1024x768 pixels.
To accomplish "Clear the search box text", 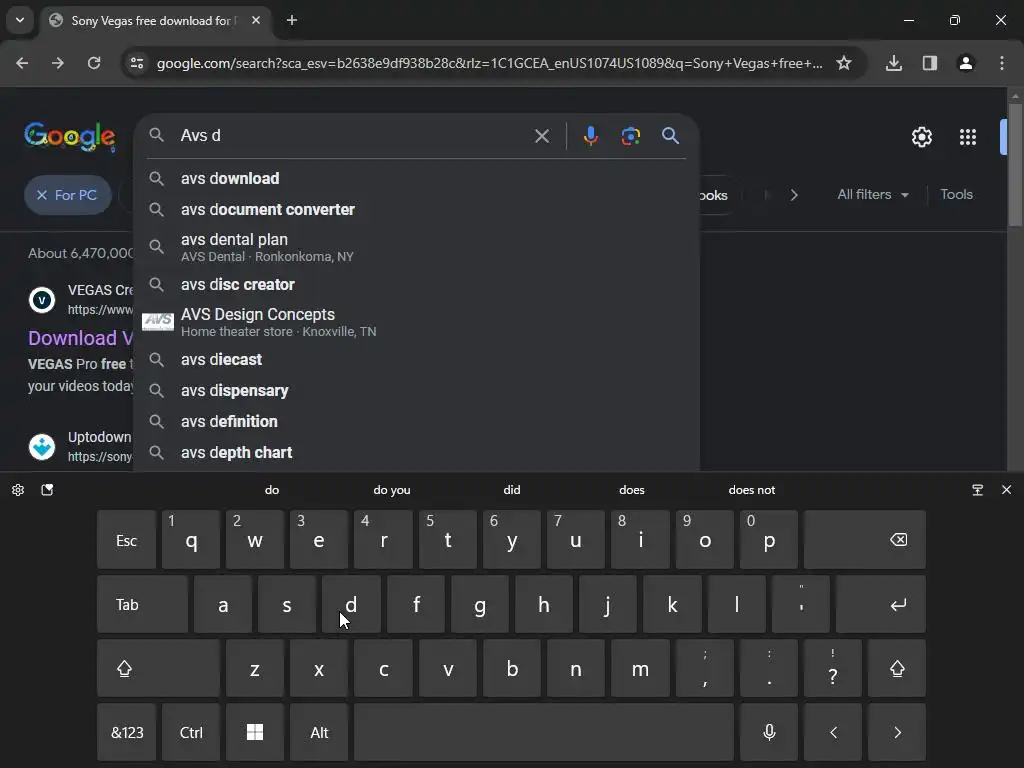I will [541, 136].
